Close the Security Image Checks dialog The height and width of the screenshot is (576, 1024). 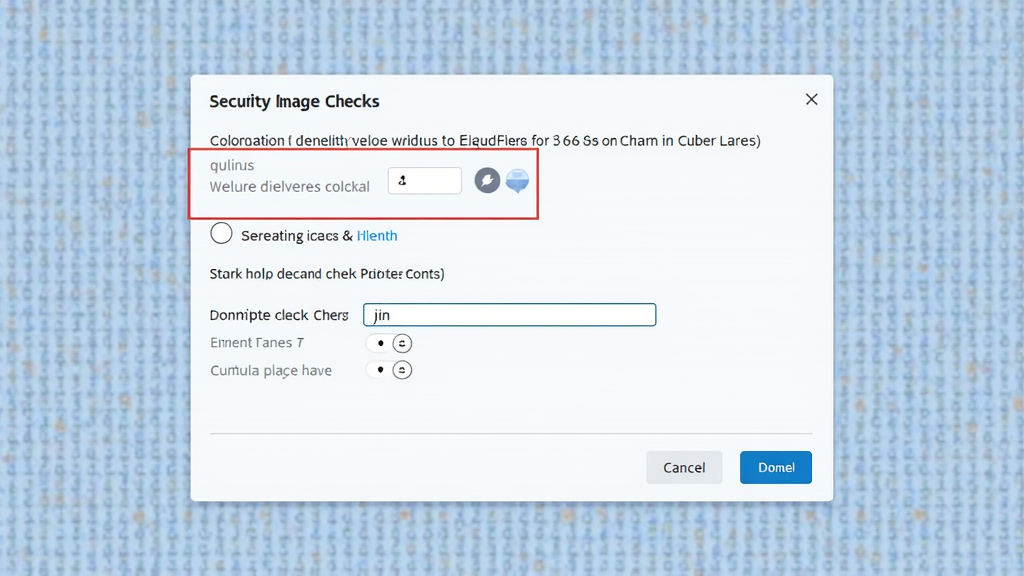coord(811,99)
